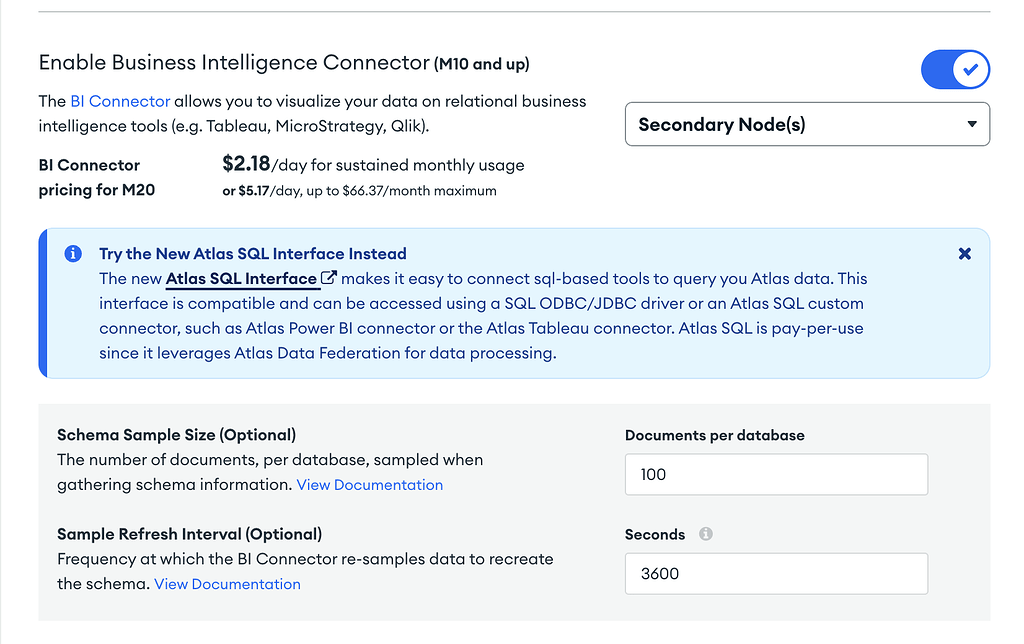The width and height of the screenshot is (1024, 644).
Task: Open View Documentation for Schema Sample Size
Action: (x=370, y=485)
